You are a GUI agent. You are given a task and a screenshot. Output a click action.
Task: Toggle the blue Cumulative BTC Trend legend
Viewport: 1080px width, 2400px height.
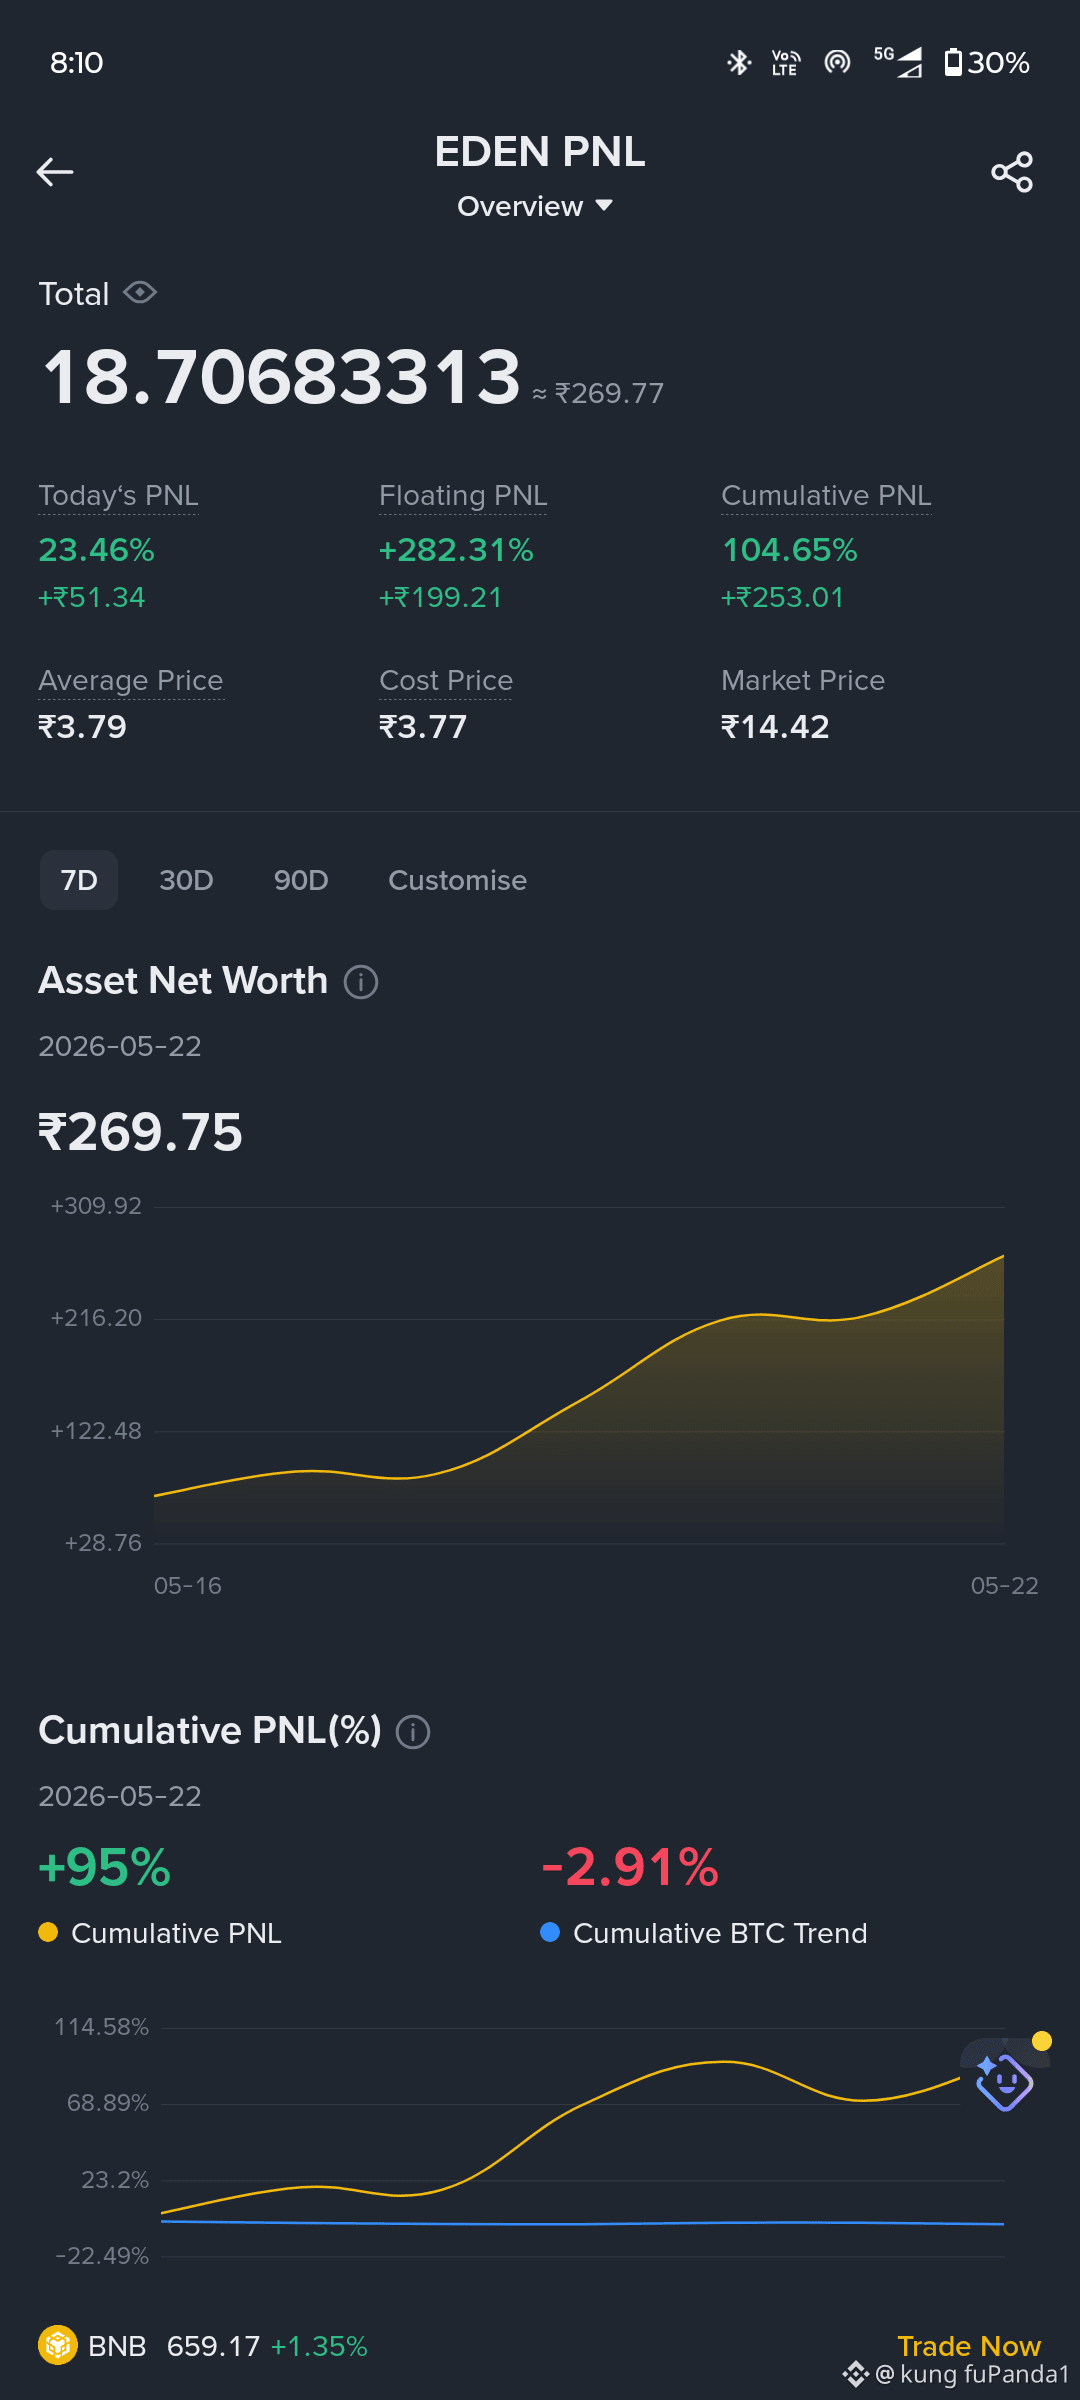pyautogui.click(x=703, y=1933)
